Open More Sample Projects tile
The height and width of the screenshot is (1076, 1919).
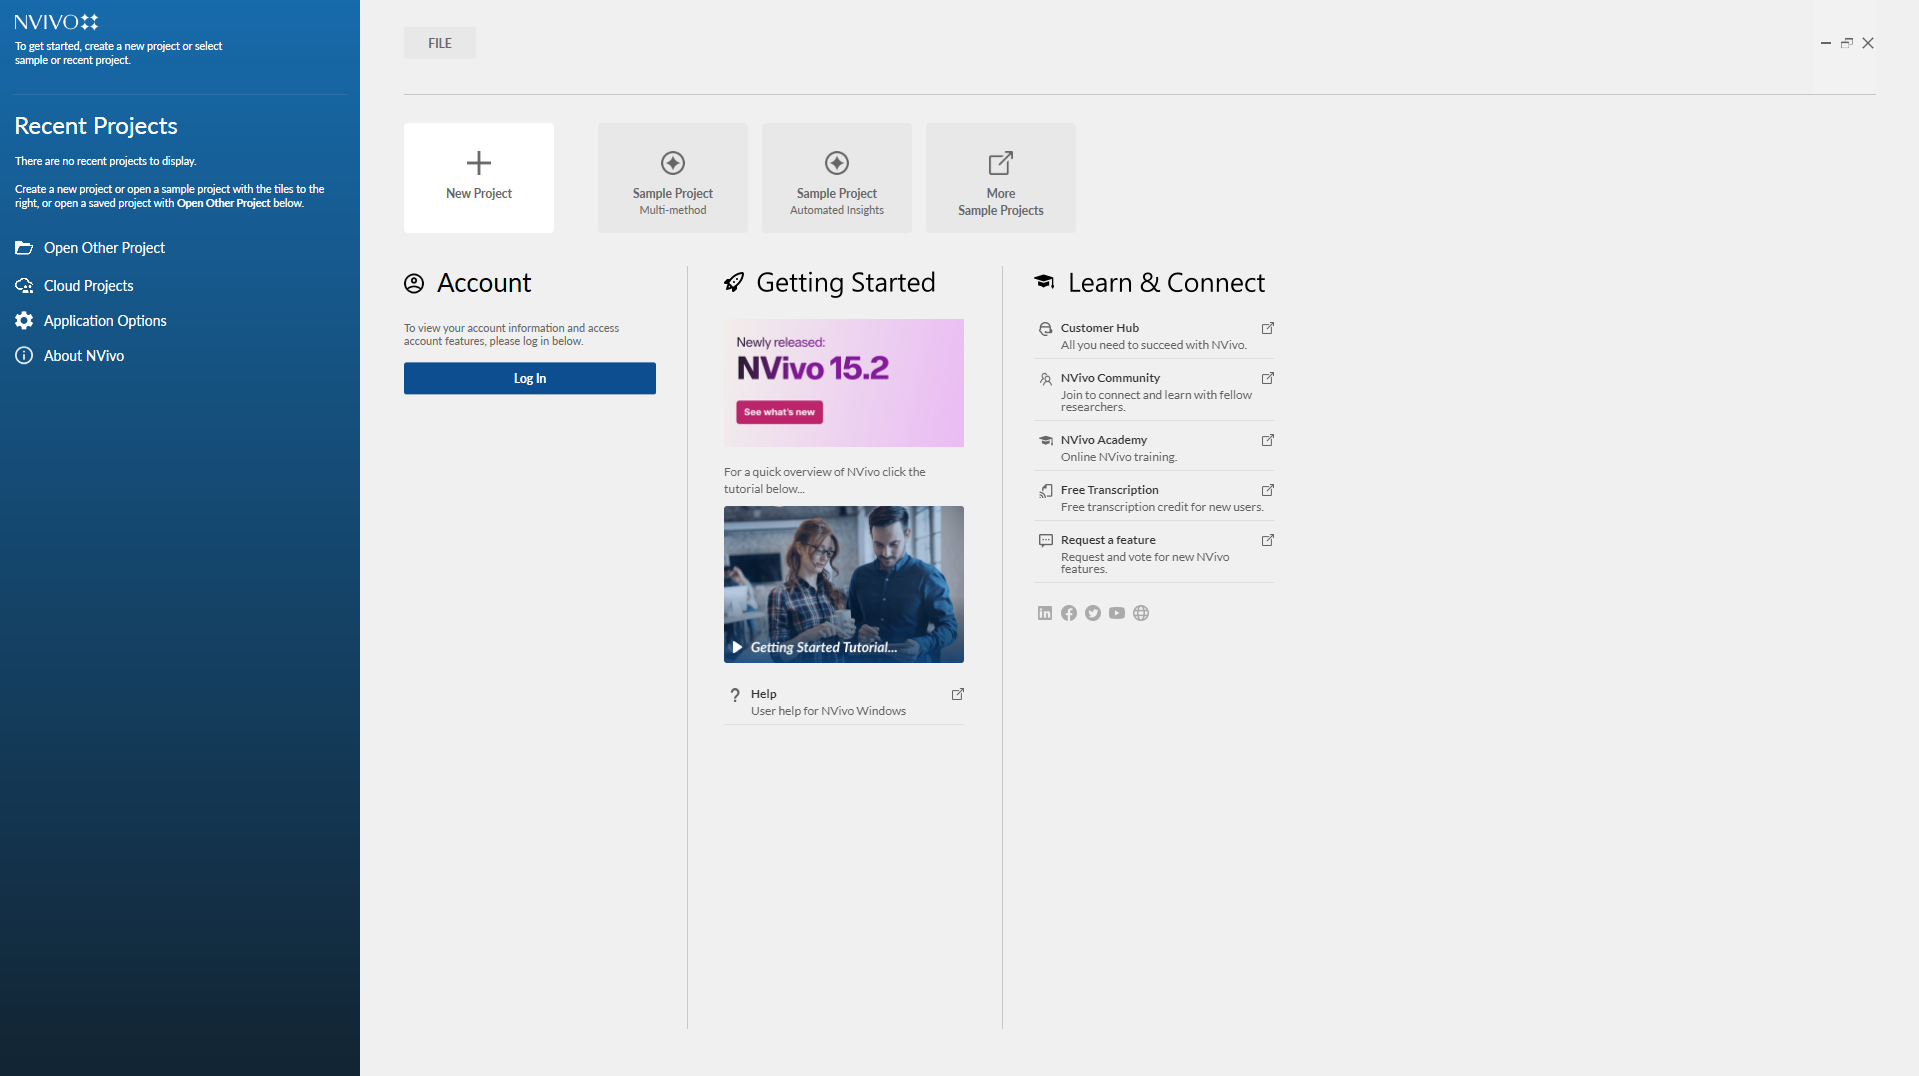1001,178
